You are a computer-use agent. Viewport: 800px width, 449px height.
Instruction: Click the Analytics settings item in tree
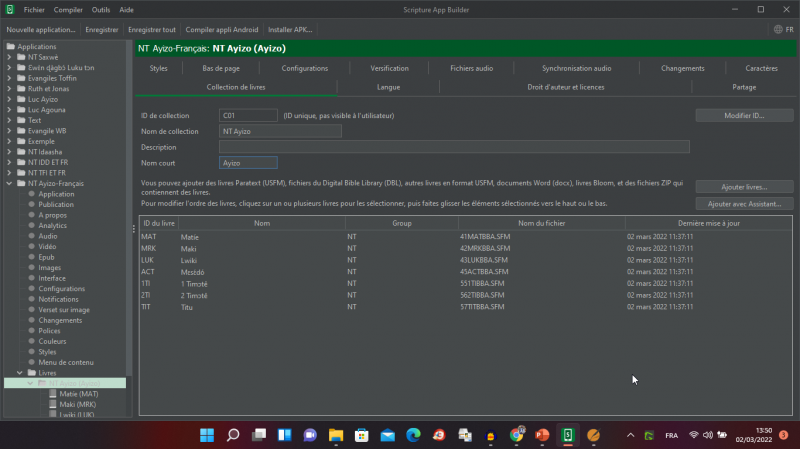(x=52, y=225)
